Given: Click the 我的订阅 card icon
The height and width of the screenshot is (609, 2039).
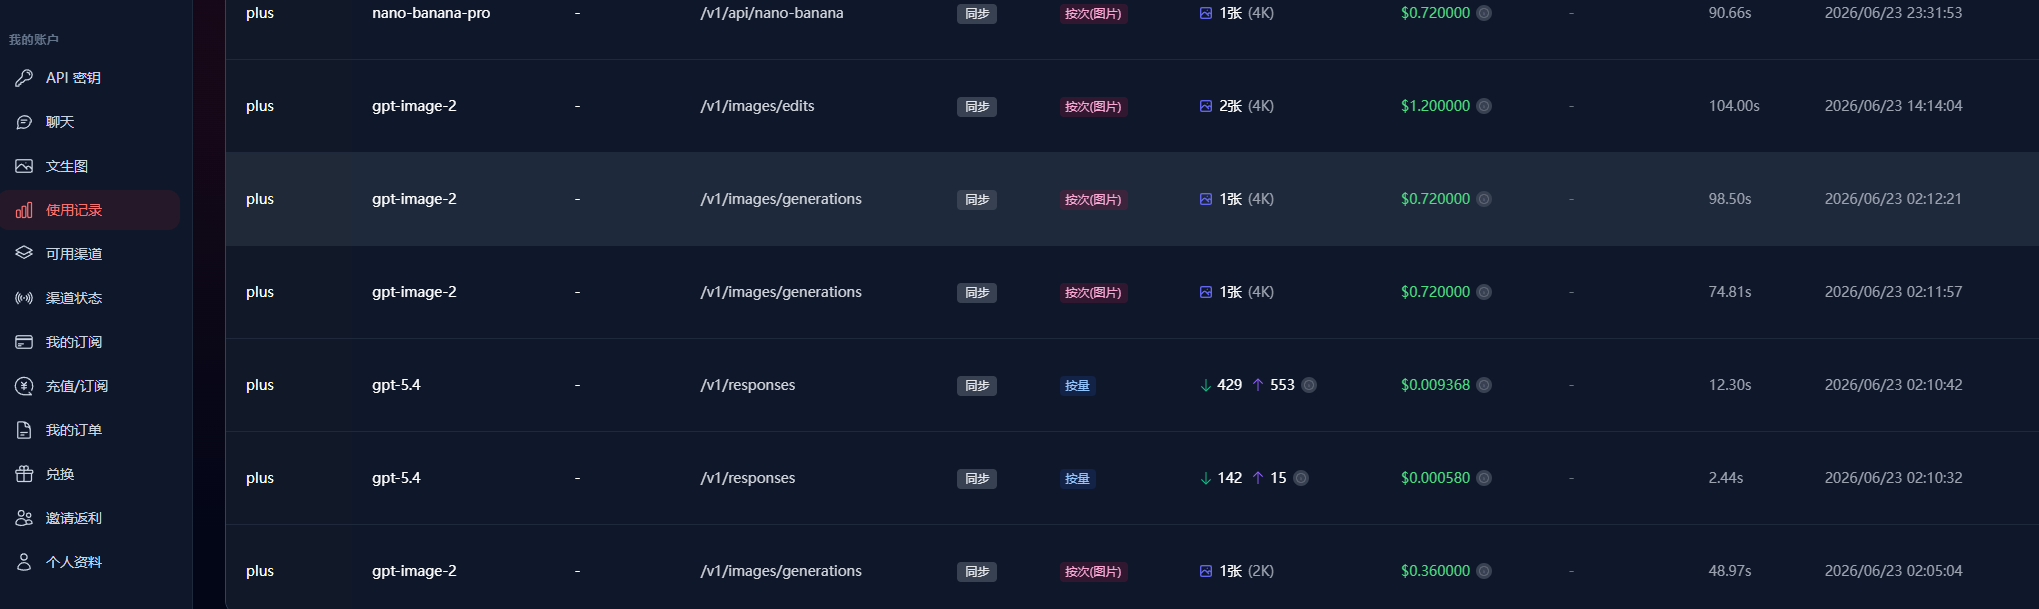Looking at the screenshot, I should [24, 342].
